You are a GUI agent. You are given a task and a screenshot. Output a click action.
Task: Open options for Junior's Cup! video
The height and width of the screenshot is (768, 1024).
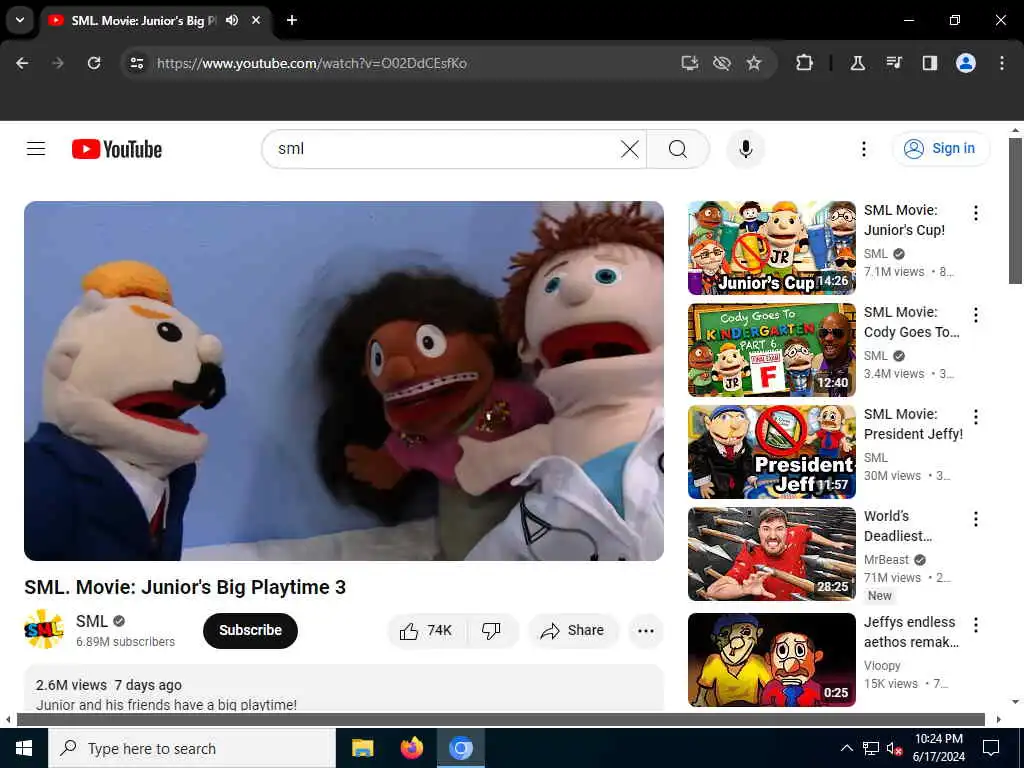(x=976, y=213)
